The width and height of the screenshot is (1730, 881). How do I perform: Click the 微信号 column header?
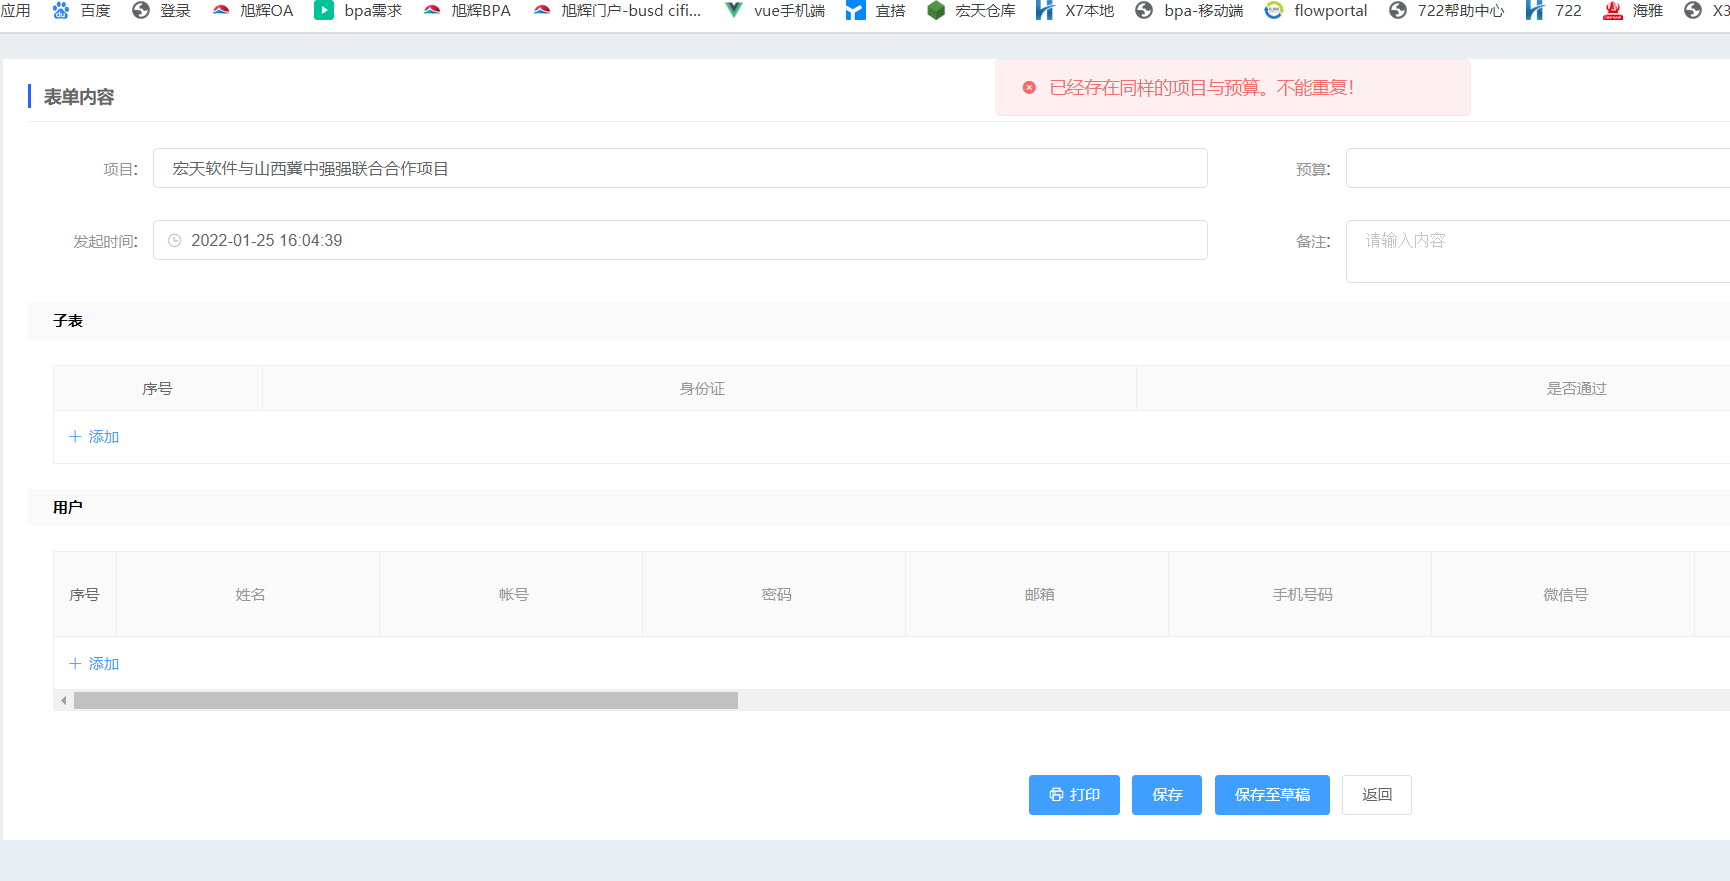[x=1565, y=595]
